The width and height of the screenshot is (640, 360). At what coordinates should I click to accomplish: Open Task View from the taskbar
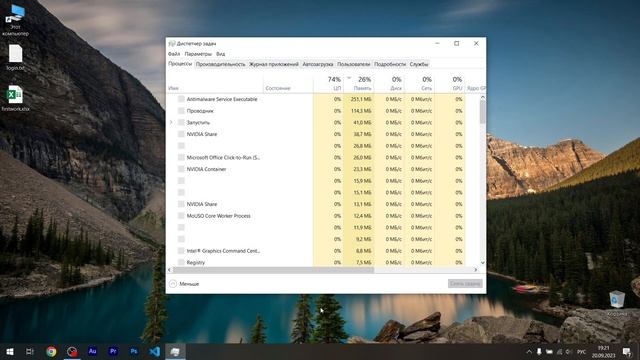pos(30,351)
